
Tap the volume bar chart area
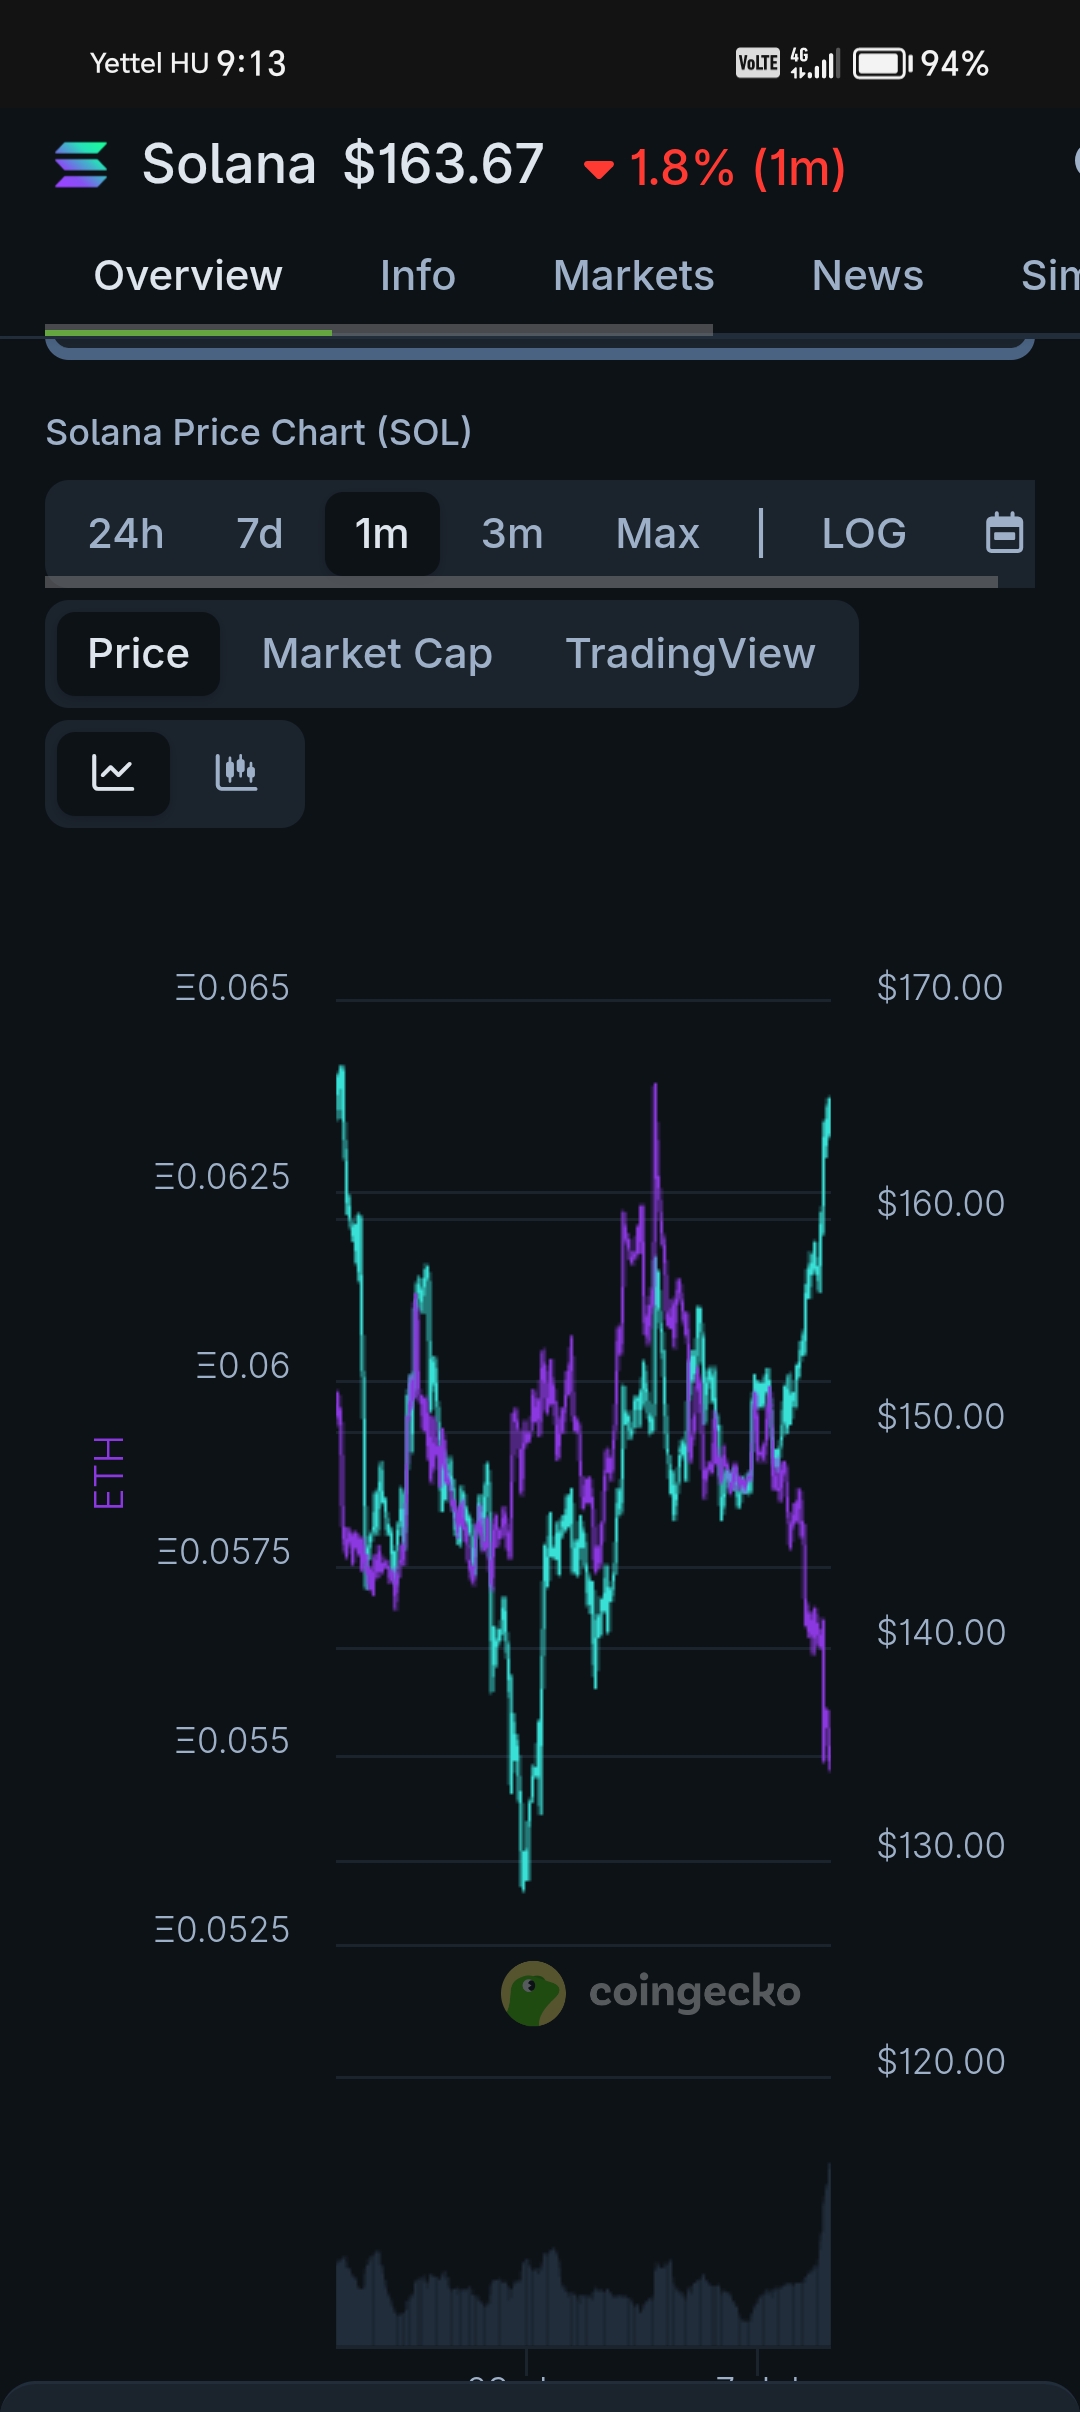tap(583, 2255)
